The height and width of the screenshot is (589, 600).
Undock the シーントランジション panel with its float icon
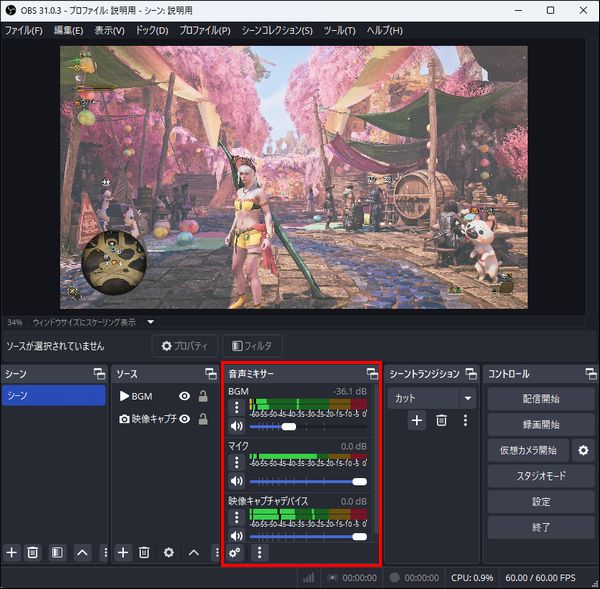(471, 374)
